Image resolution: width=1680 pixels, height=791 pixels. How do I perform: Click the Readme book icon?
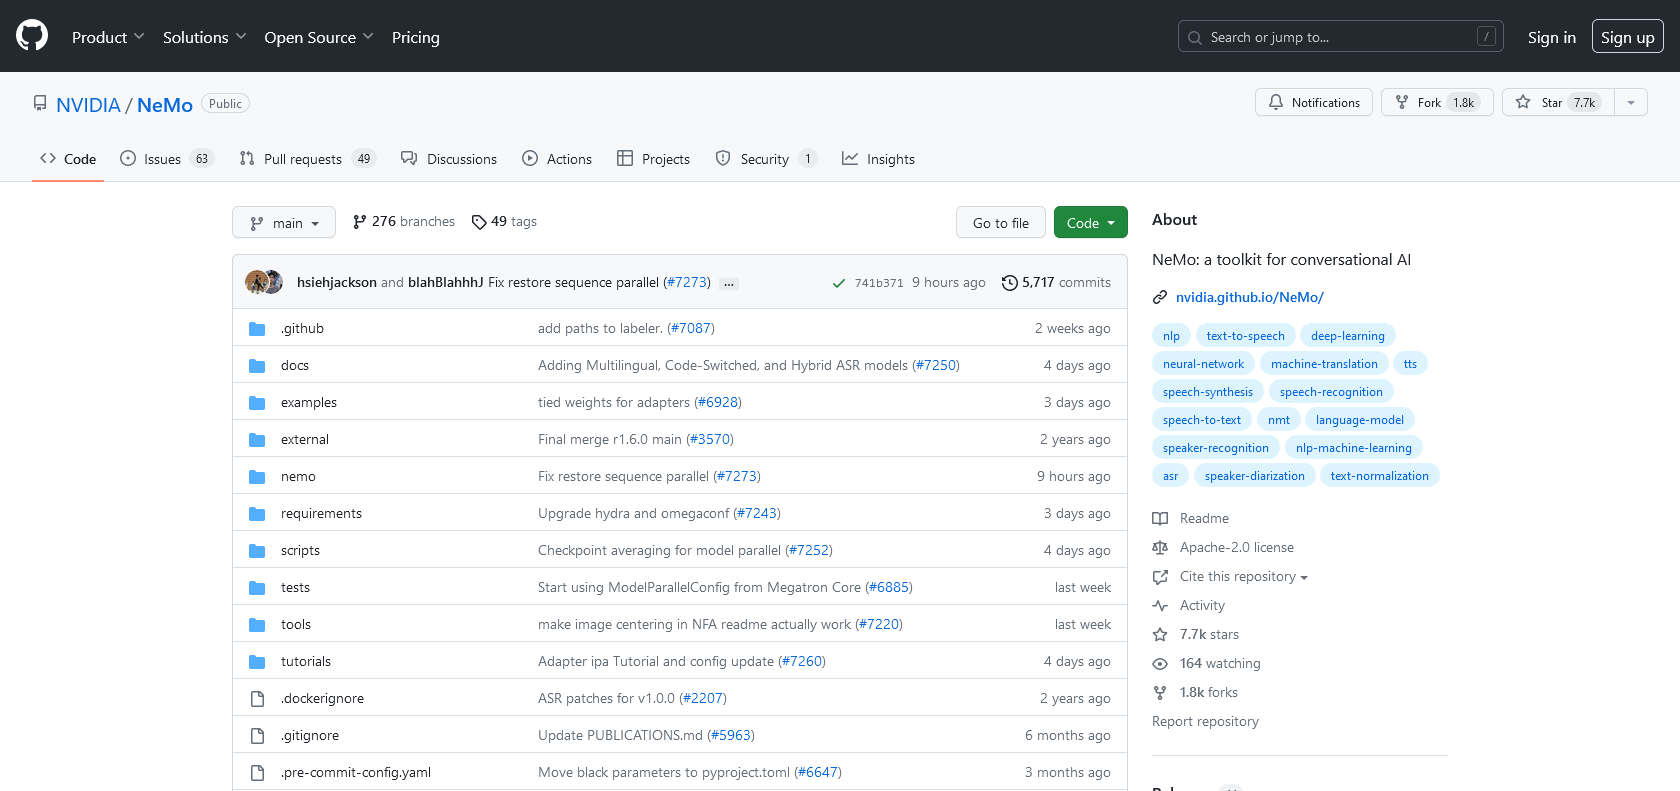click(x=1160, y=518)
